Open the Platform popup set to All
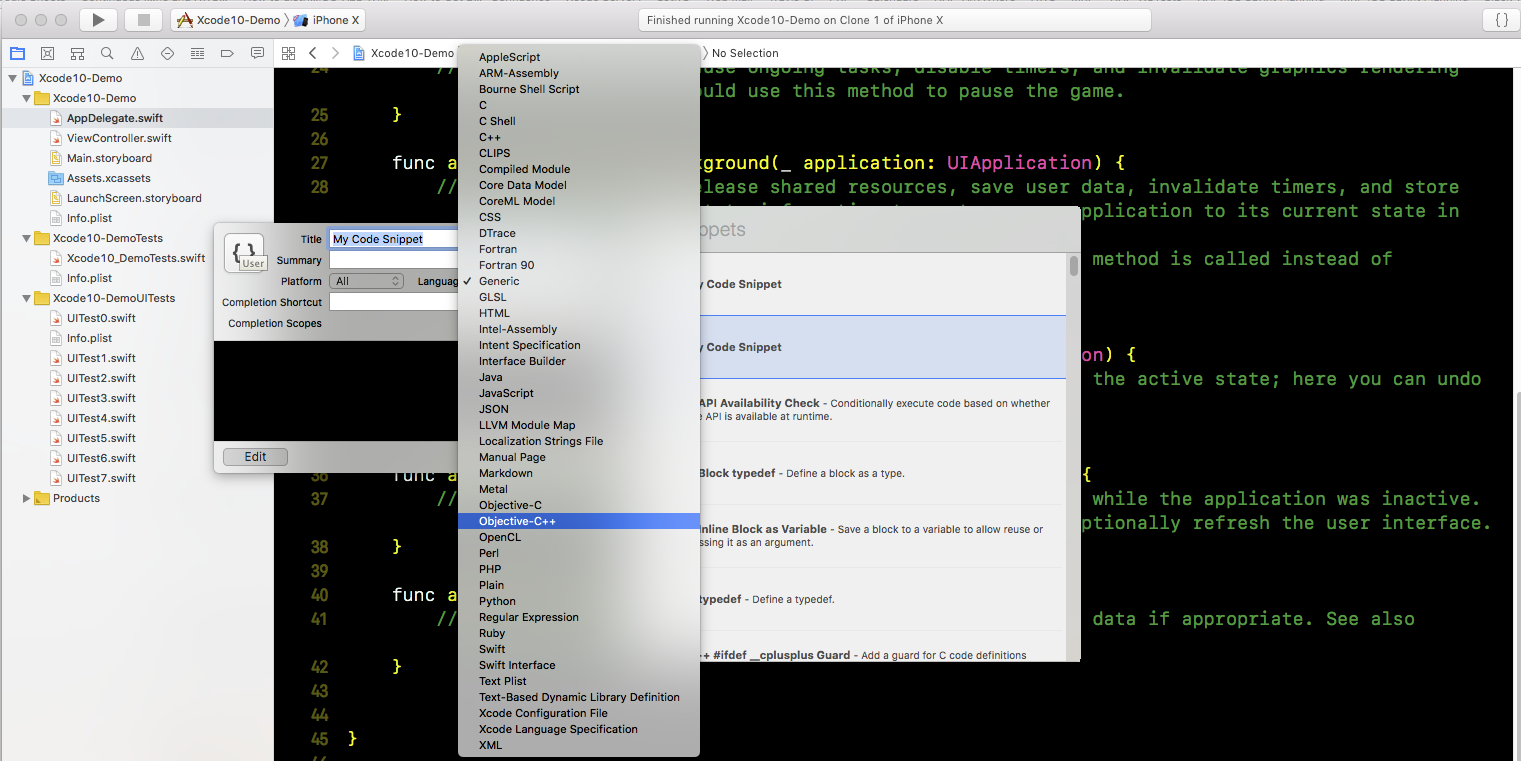The height and width of the screenshot is (761, 1521). coord(366,281)
